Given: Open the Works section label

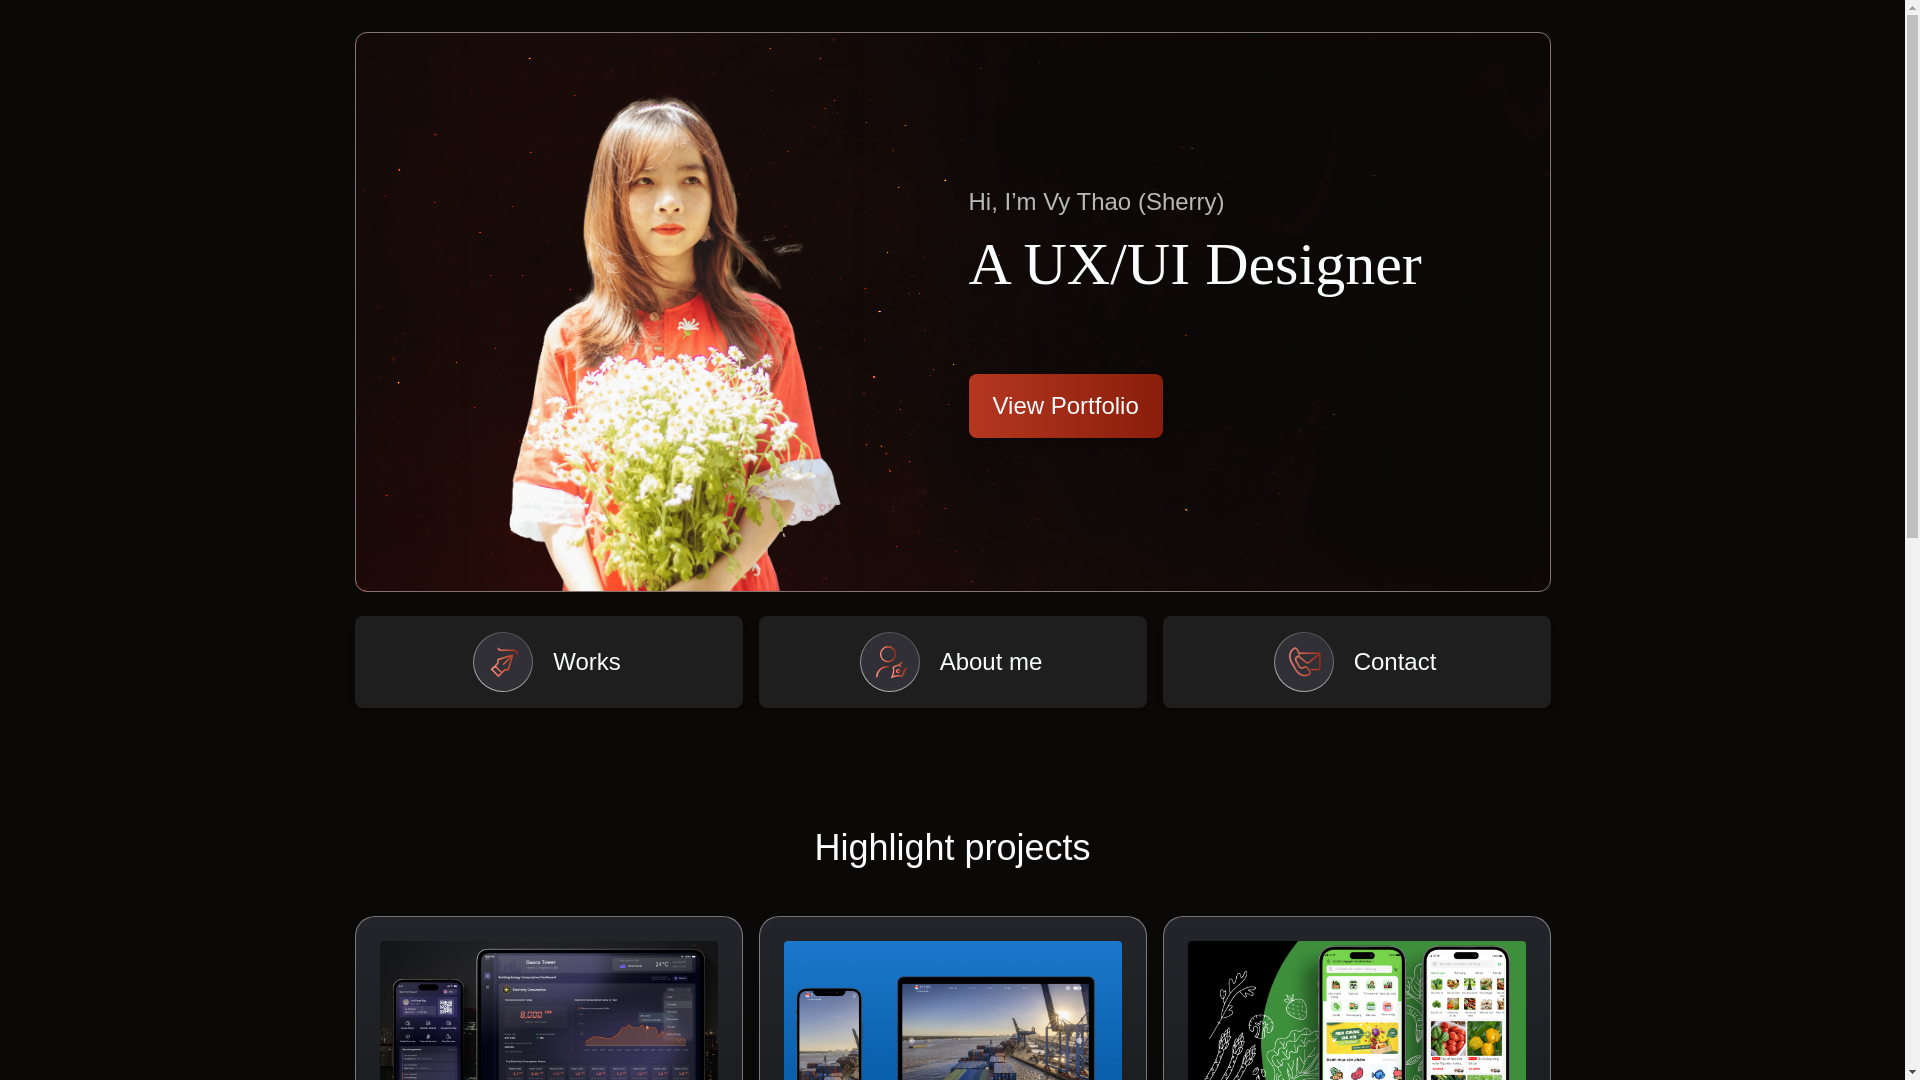Looking at the screenshot, I should point(586,662).
